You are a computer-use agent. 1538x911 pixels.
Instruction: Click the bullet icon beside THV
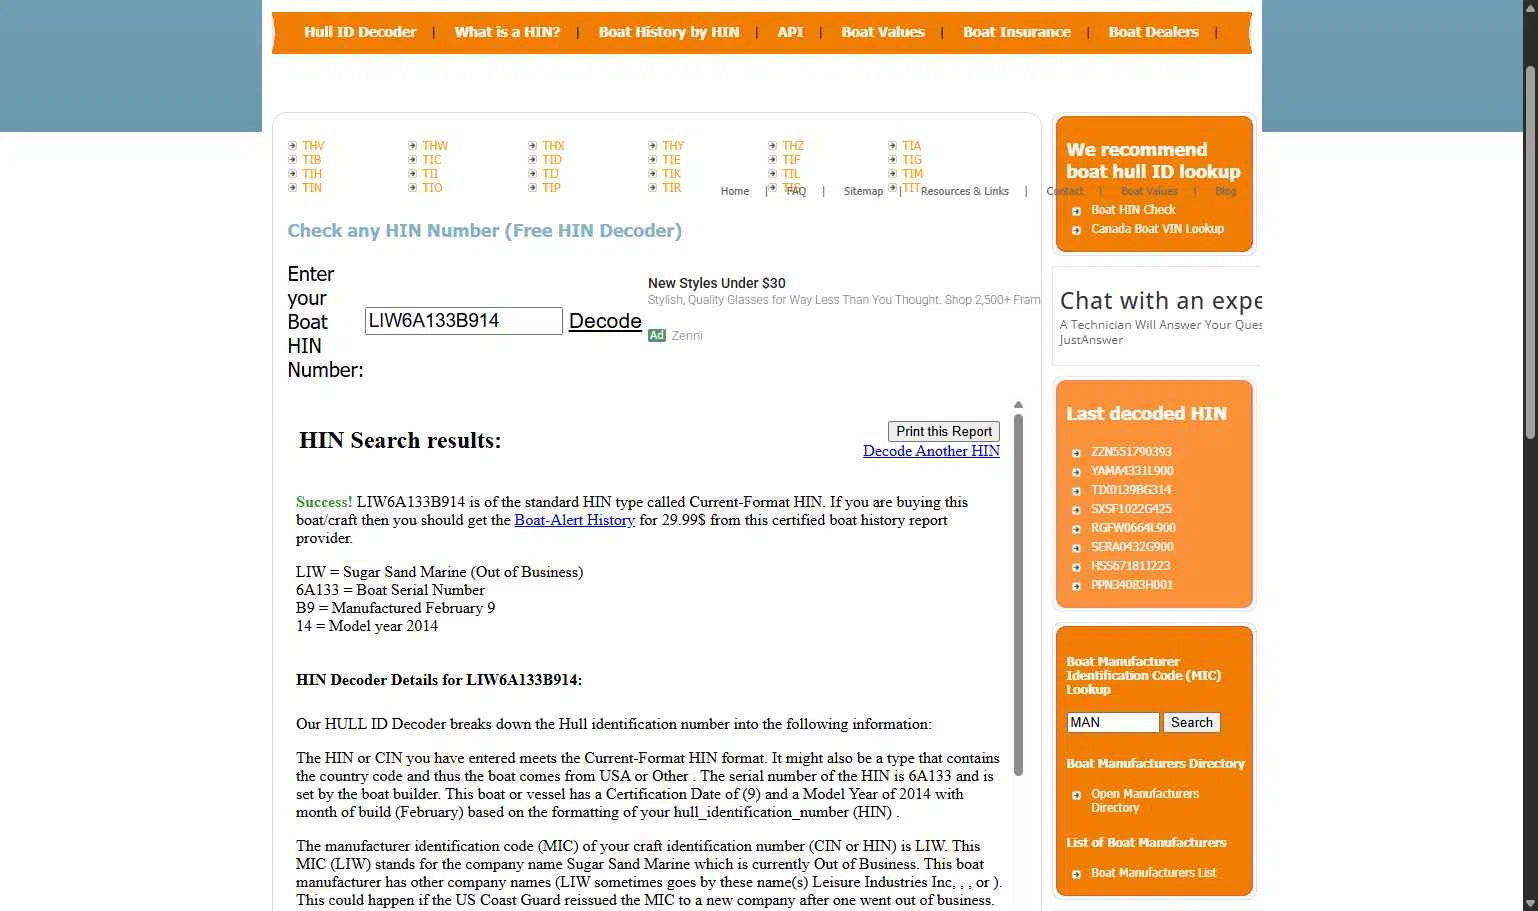pos(292,146)
